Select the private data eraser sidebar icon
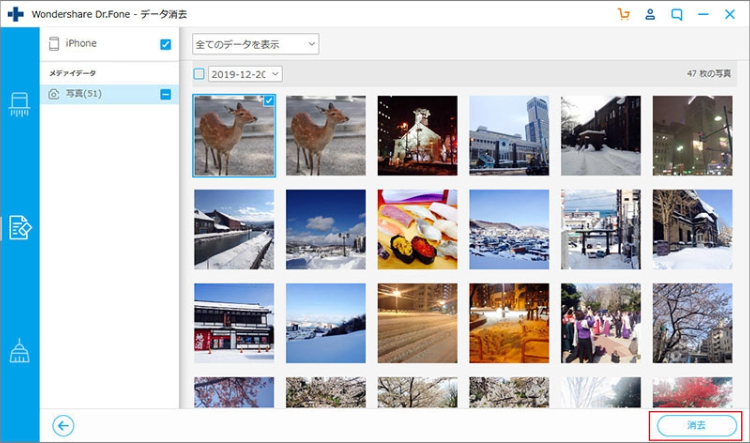750x443 pixels. click(19, 226)
